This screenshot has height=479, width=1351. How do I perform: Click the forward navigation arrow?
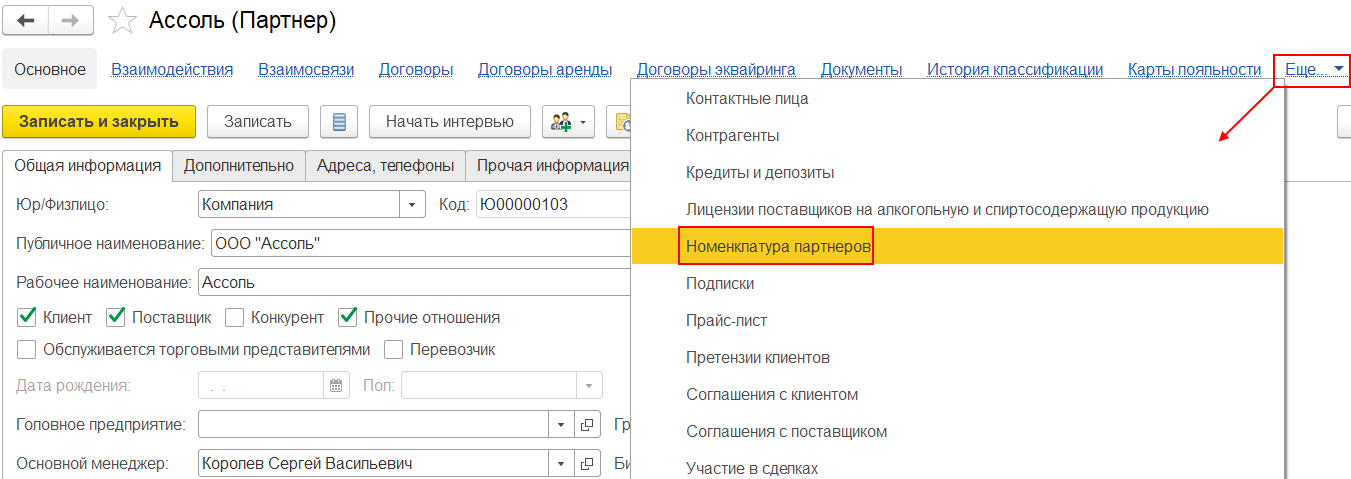(71, 20)
